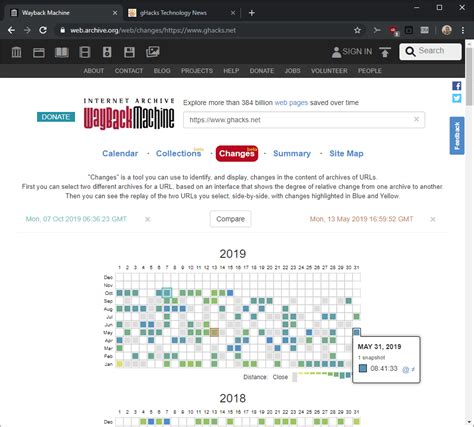
Task: Select the Changes view tab
Action: (237, 153)
